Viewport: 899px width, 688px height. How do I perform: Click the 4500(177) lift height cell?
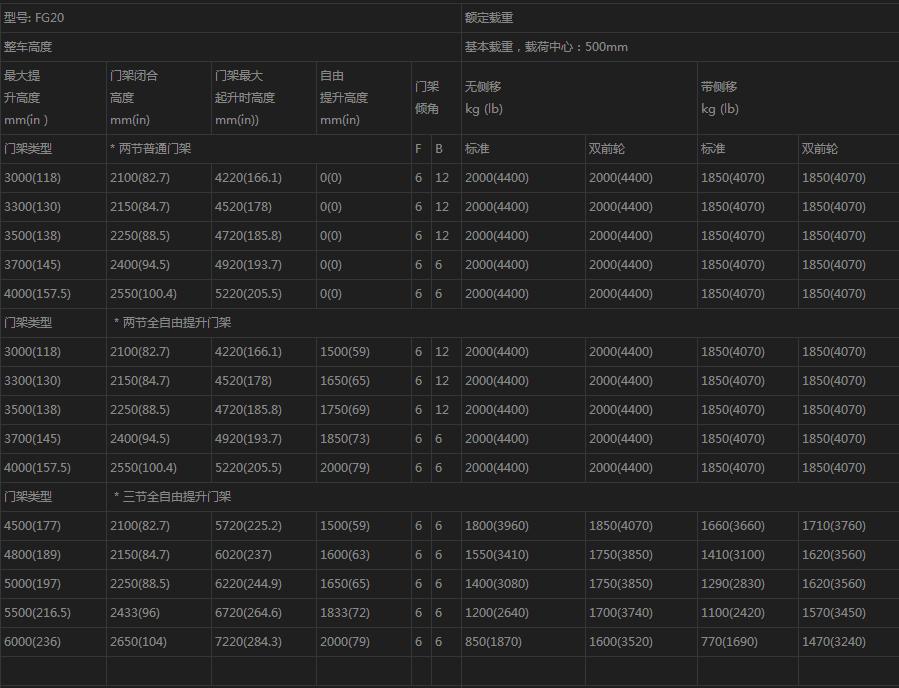point(32,526)
